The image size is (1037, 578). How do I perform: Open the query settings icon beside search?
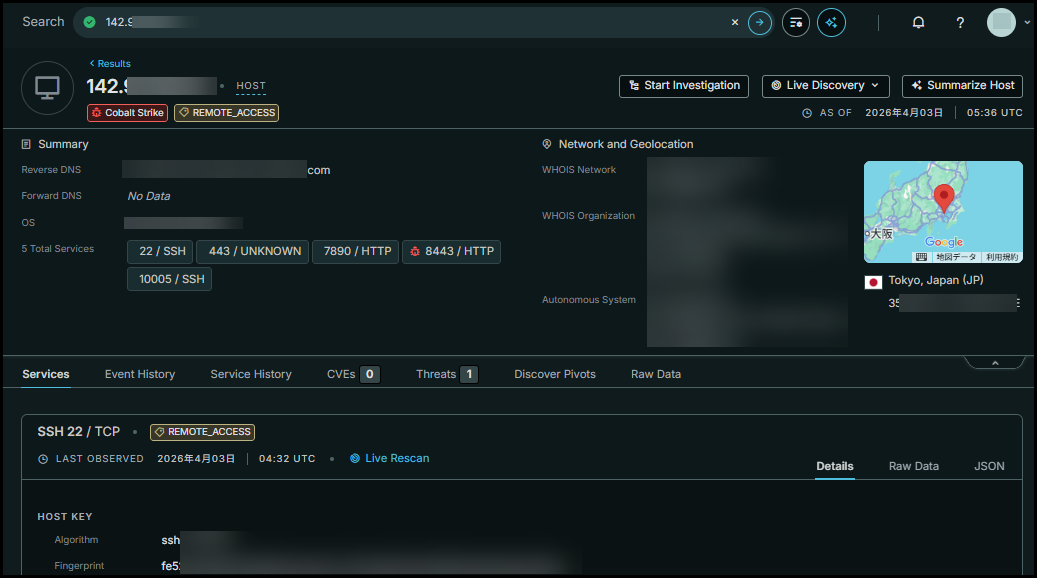796,22
